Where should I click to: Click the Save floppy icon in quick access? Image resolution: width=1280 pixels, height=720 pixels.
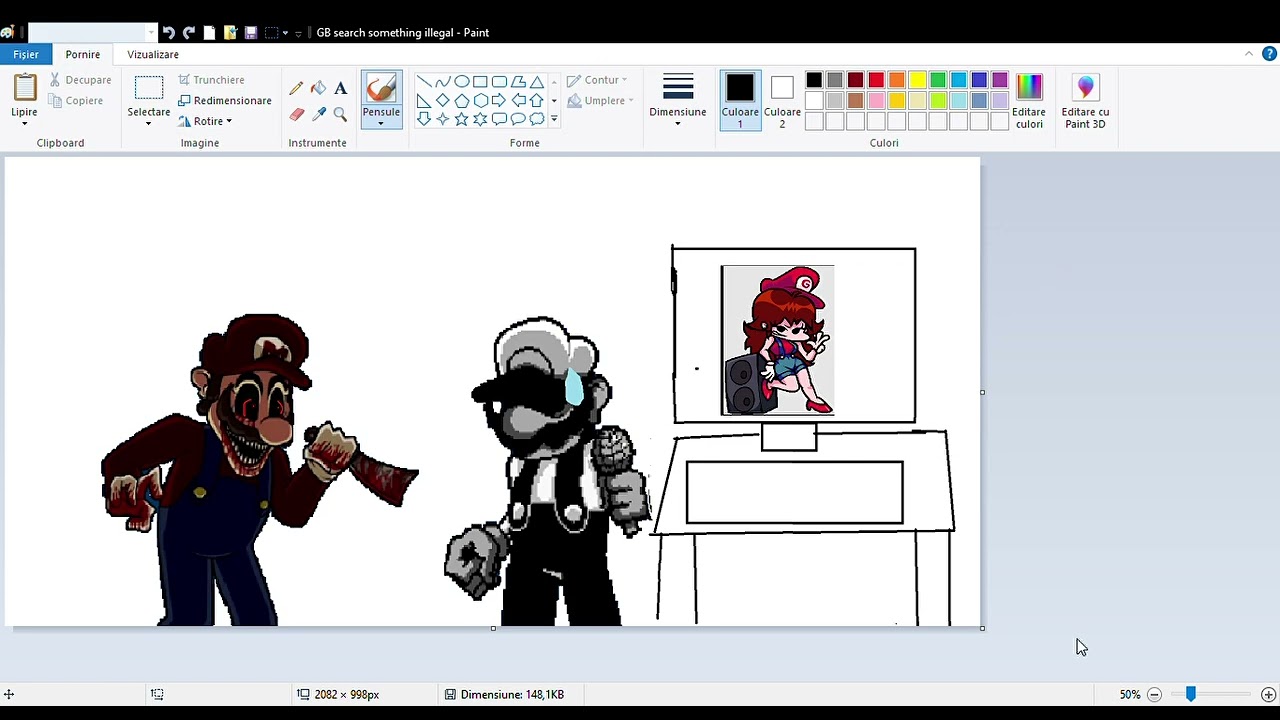251,32
